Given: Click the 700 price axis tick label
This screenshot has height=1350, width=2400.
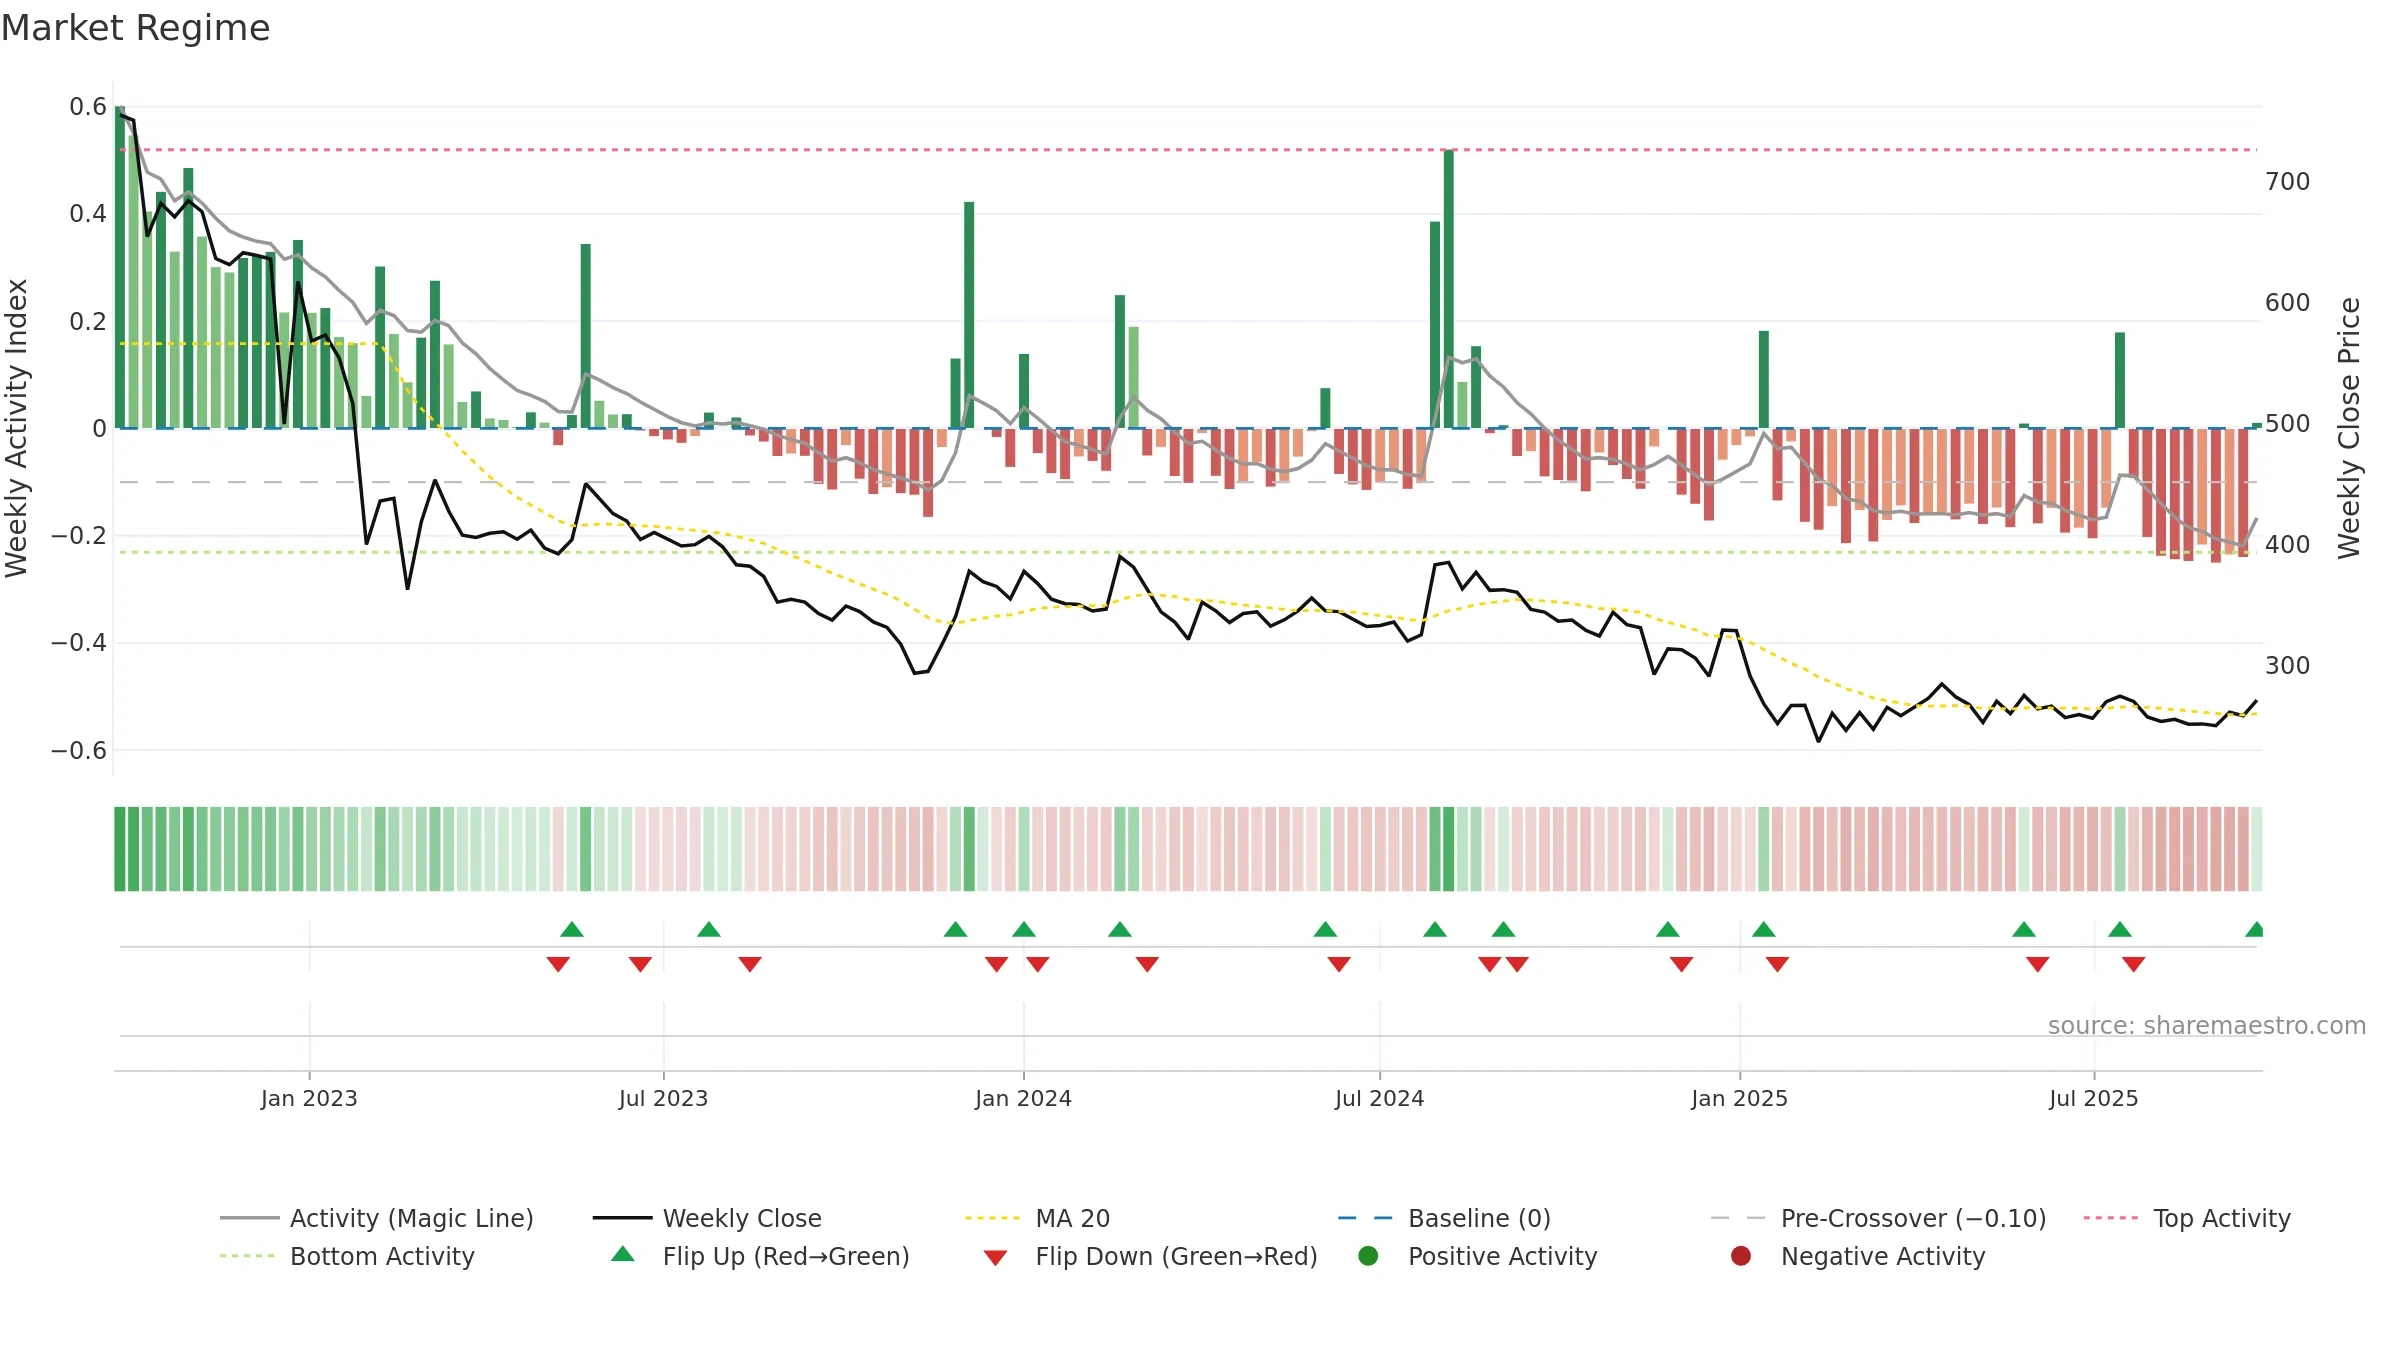Looking at the screenshot, I should 2287,182.
